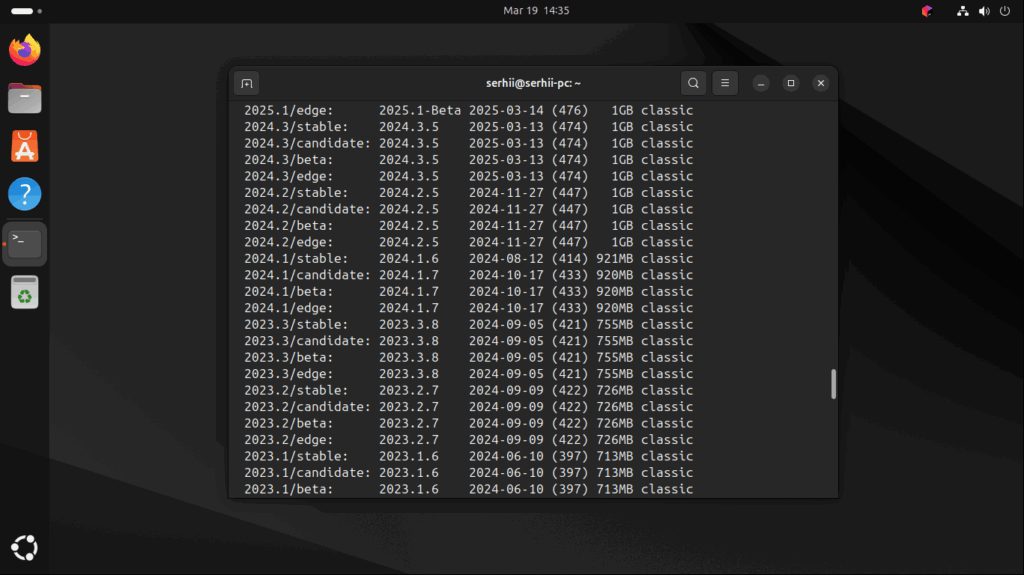
Task: Click the 2025.1/edge: channel text
Action: (289, 110)
